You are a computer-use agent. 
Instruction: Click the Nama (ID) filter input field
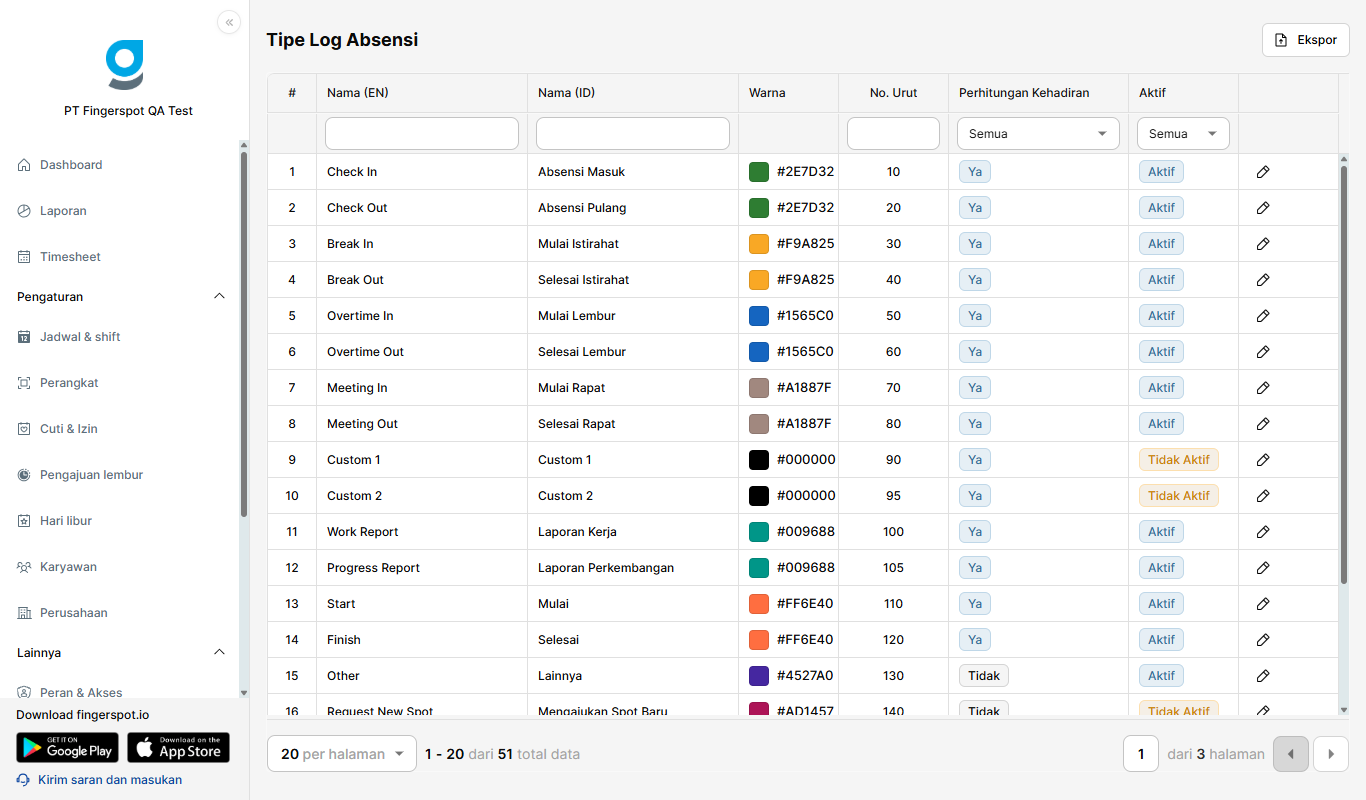pyautogui.click(x=633, y=133)
